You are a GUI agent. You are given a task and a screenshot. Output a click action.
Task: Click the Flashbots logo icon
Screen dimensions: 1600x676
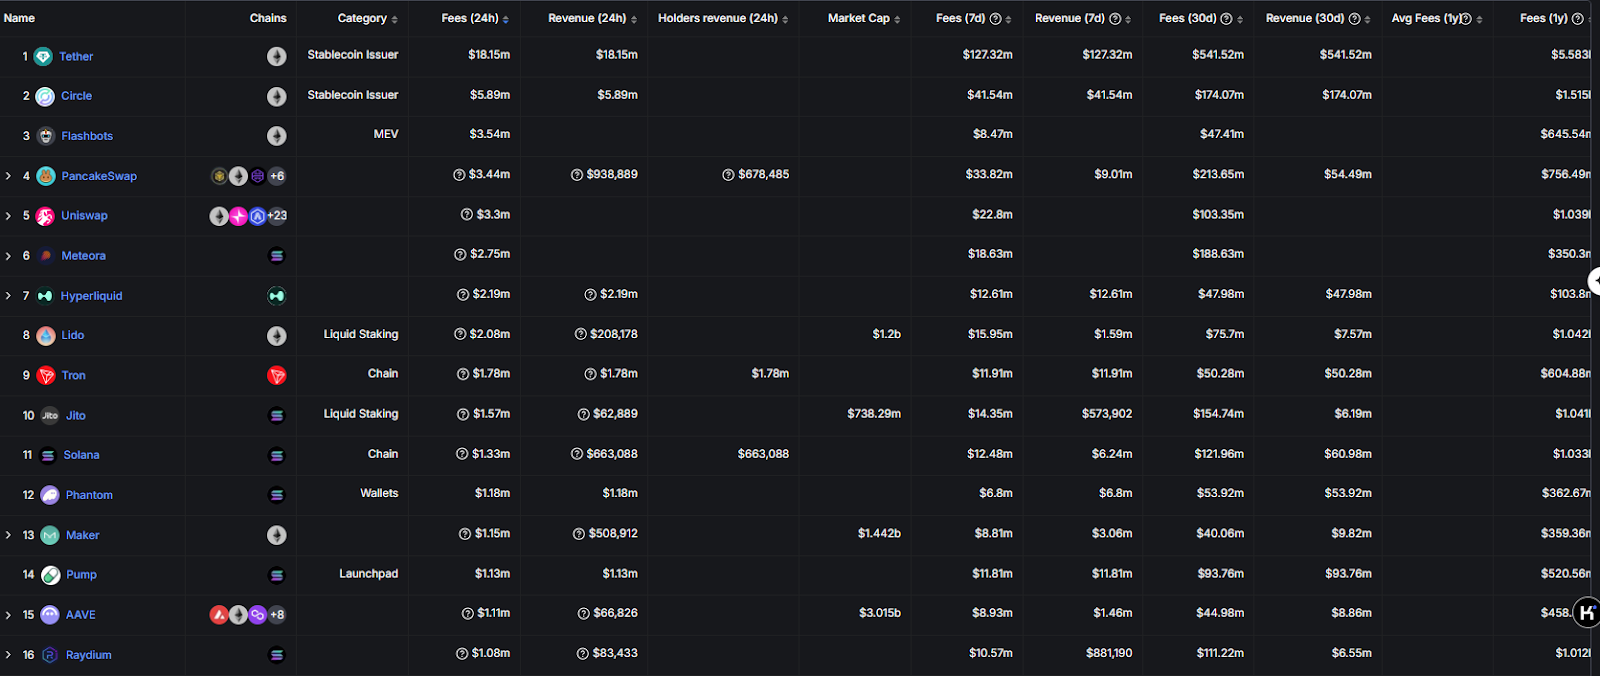45,136
